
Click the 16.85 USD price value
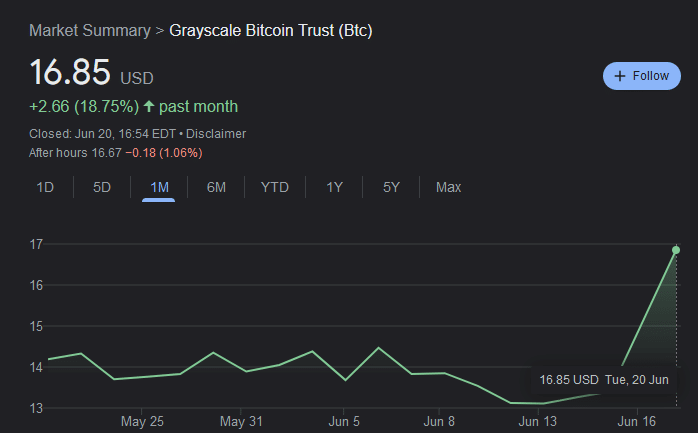91,73
